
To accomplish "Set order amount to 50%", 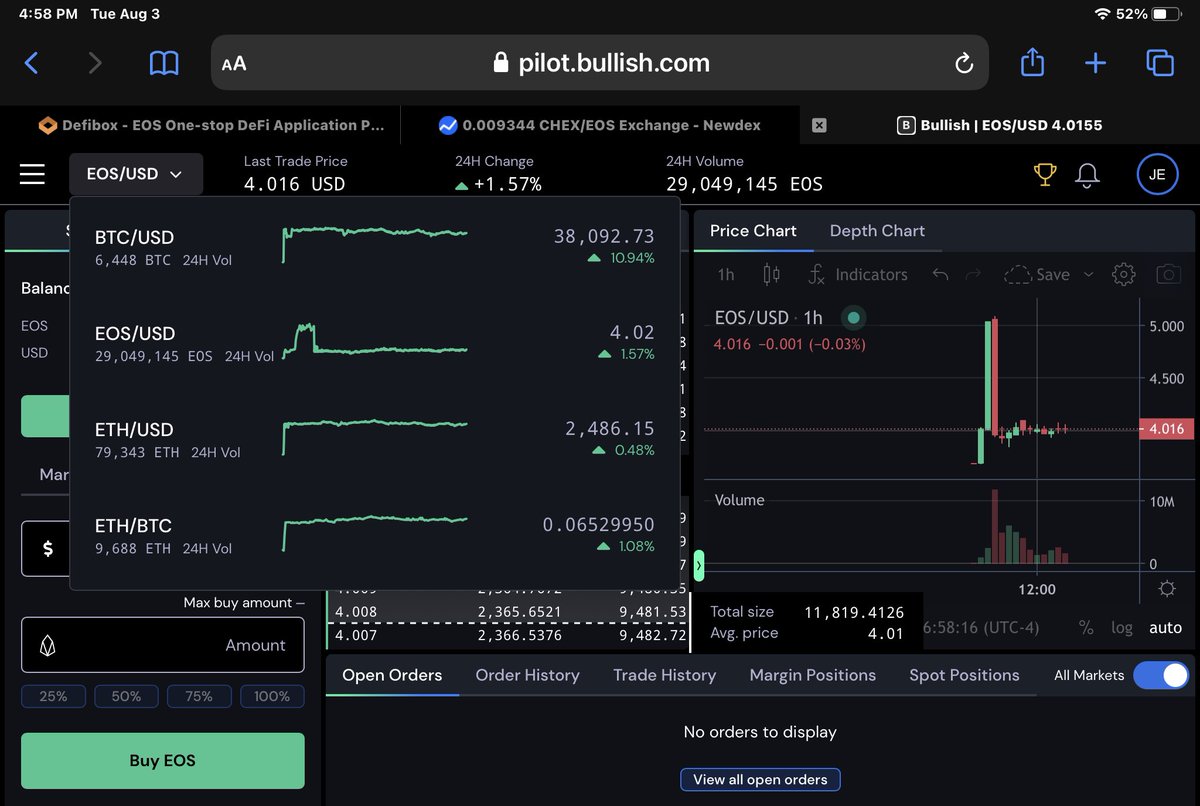I will coord(126,696).
